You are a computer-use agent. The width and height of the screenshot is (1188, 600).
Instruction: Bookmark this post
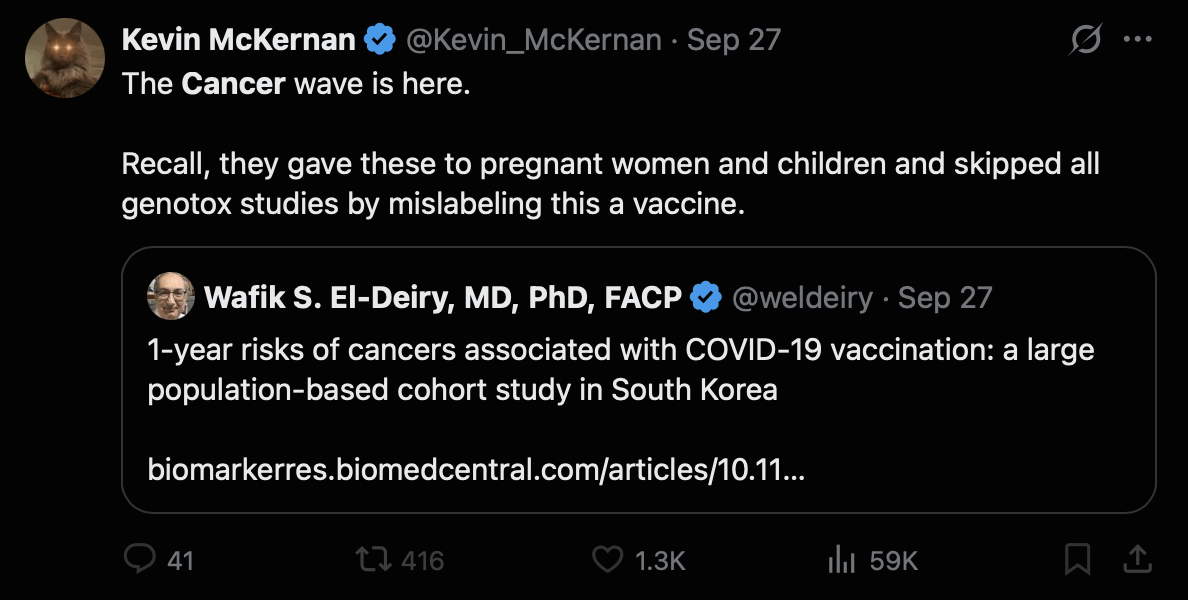point(1077,560)
